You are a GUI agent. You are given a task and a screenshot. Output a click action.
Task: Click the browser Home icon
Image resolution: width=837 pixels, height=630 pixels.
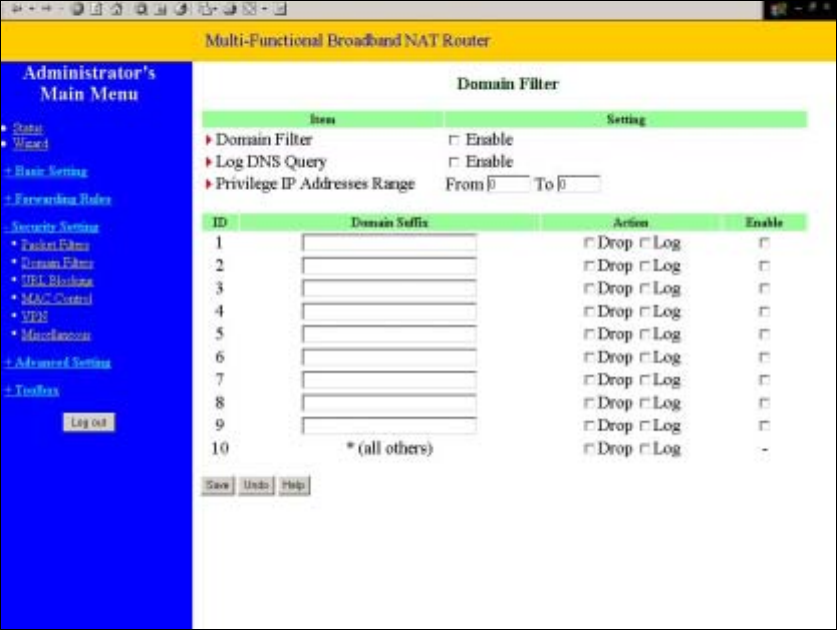pos(116,9)
